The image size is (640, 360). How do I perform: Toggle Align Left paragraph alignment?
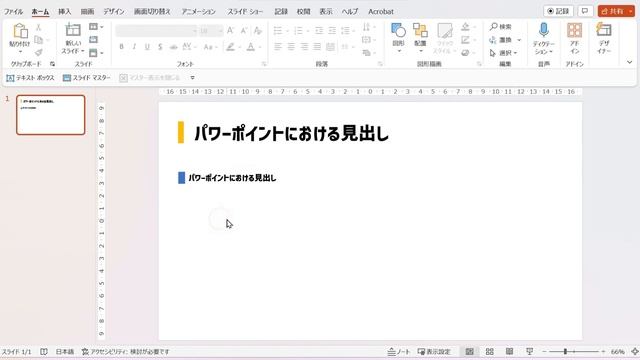[278, 47]
